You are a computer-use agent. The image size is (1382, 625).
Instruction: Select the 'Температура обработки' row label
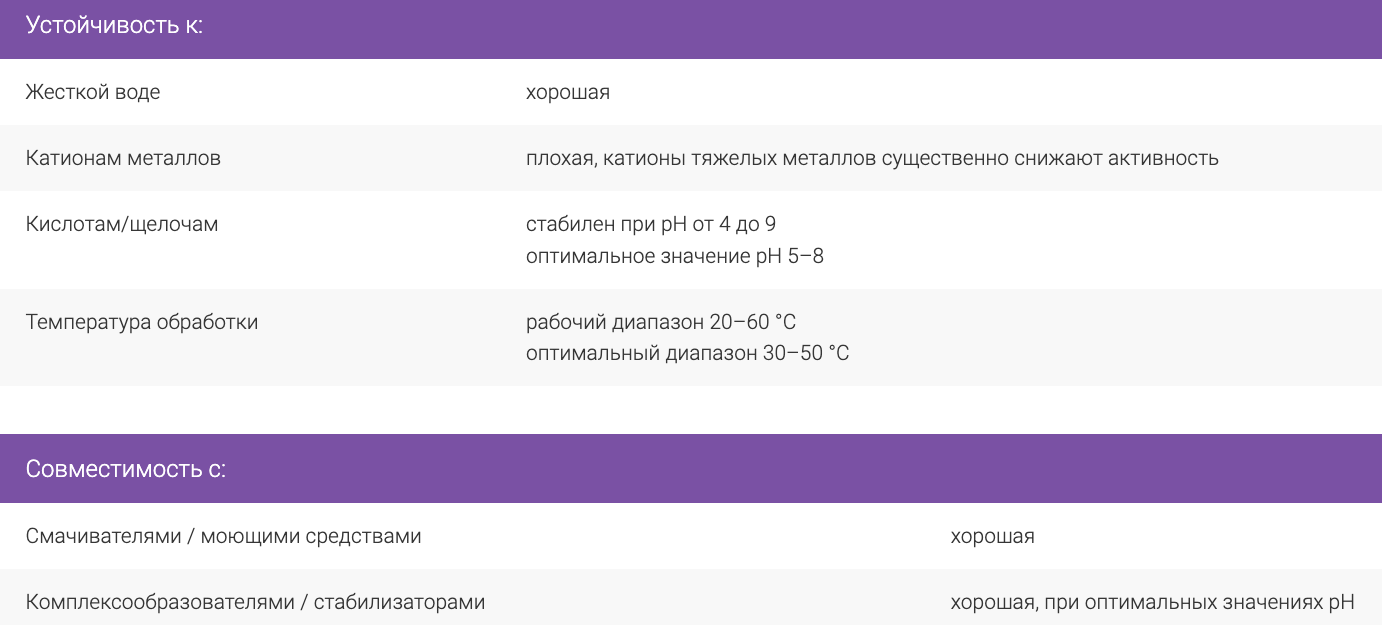(x=142, y=322)
